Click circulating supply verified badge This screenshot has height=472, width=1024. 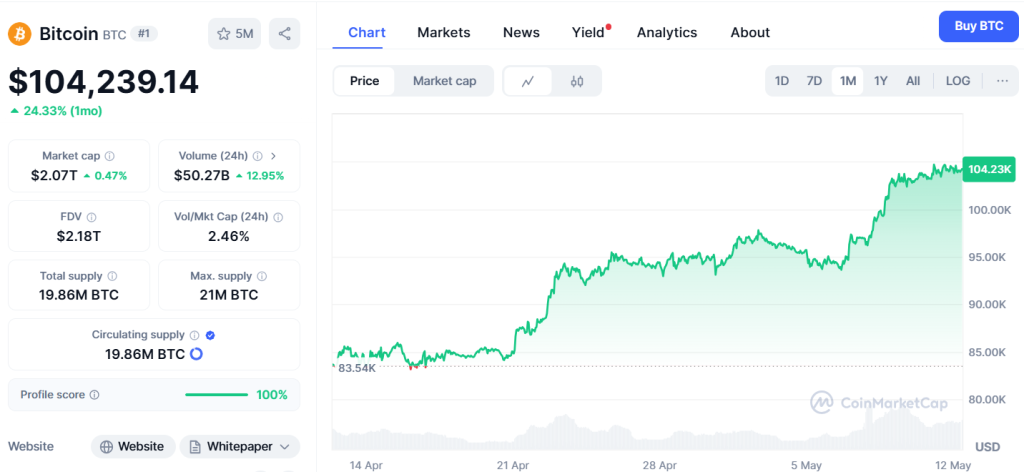coord(210,335)
